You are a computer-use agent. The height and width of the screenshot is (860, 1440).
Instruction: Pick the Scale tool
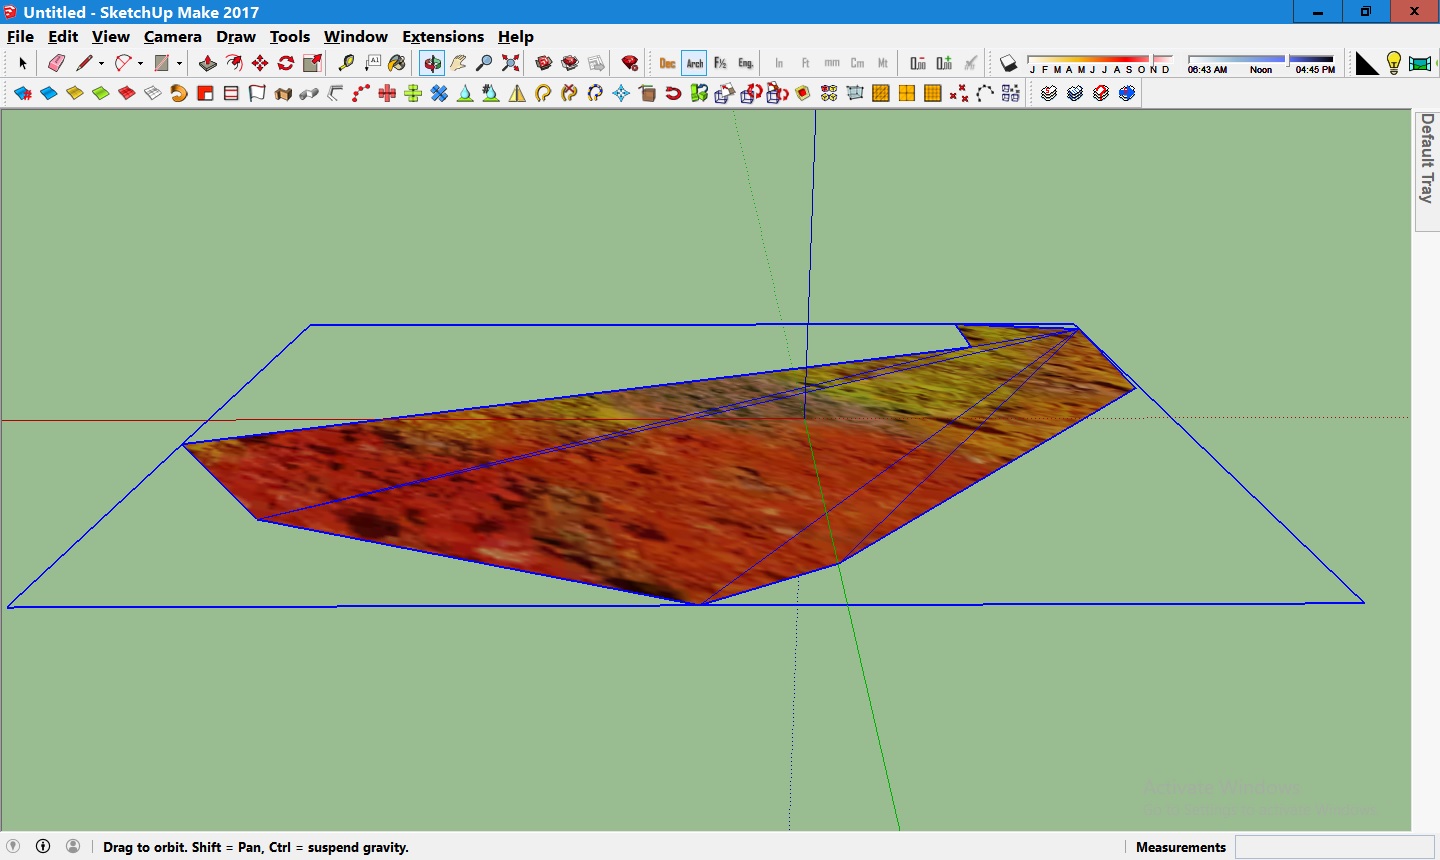pos(312,63)
